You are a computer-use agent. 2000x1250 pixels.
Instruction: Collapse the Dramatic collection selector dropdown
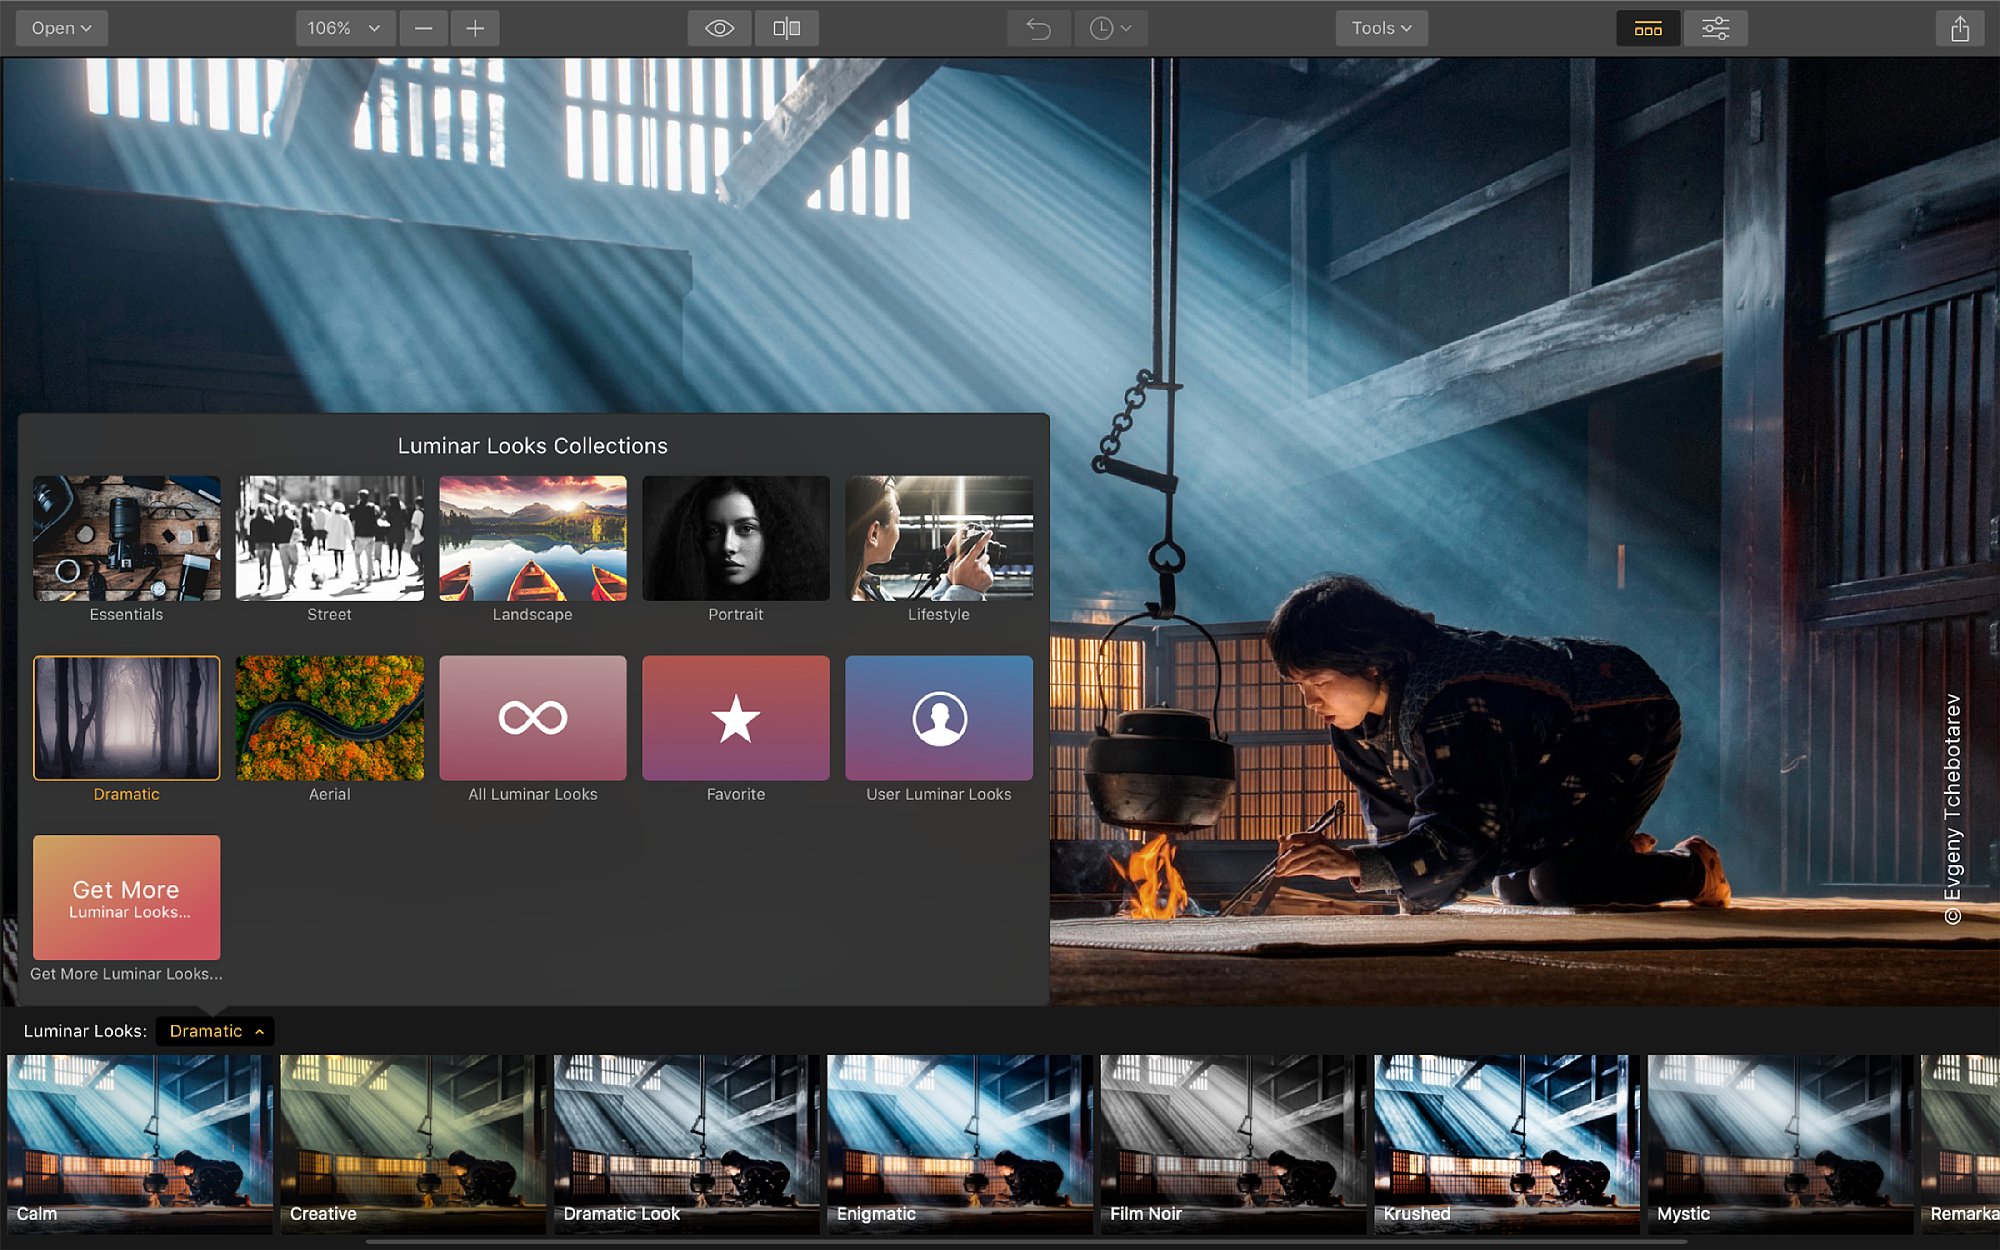tap(215, 1031)
